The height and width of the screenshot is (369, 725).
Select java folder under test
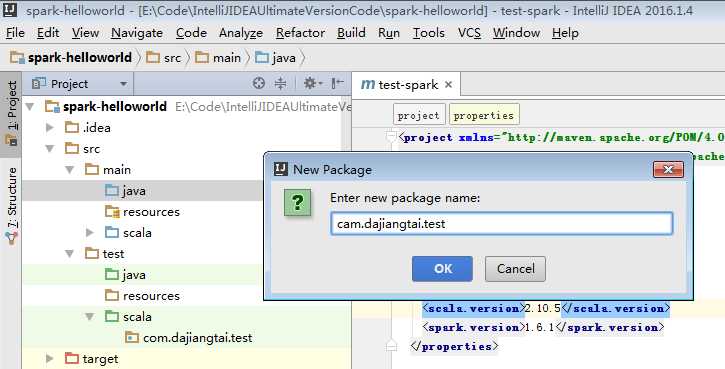[125, 275]
